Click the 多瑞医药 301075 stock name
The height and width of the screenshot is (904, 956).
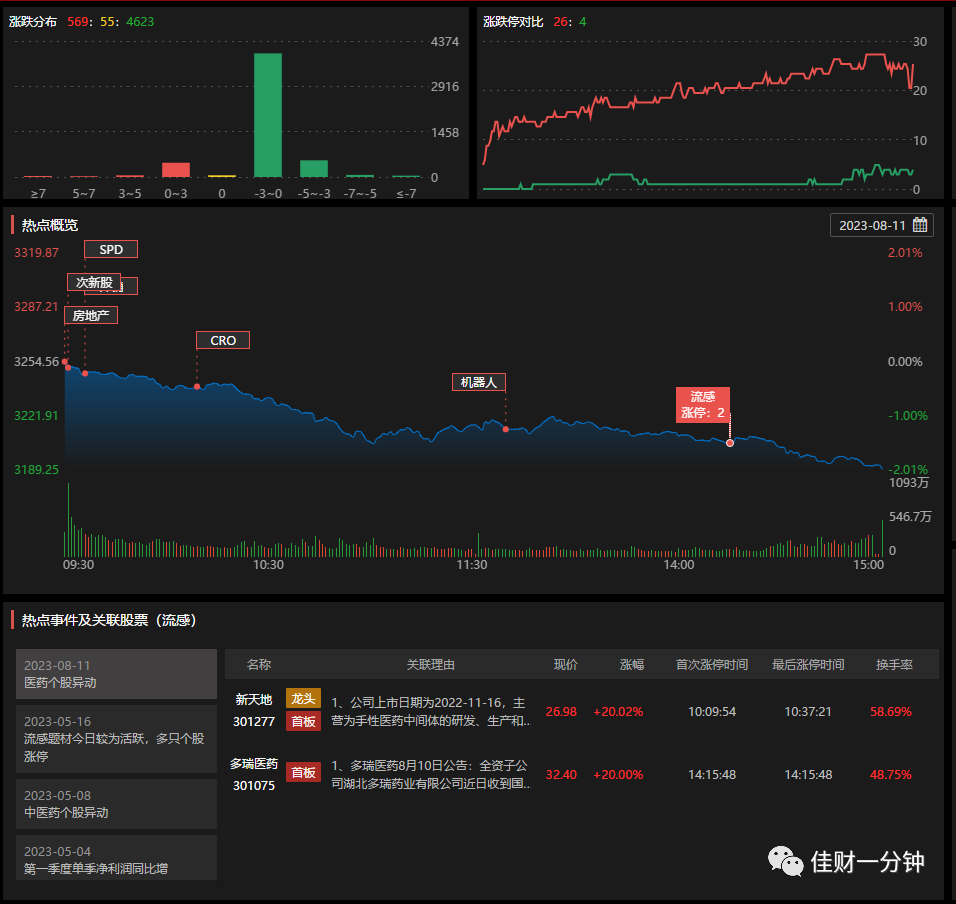pos(254,764)
